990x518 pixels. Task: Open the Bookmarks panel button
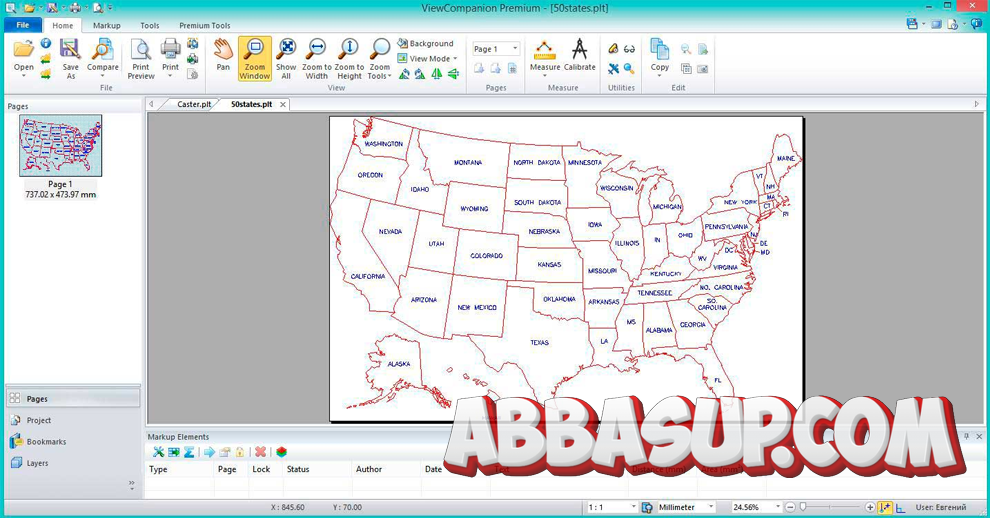click(x=46, y=442)
